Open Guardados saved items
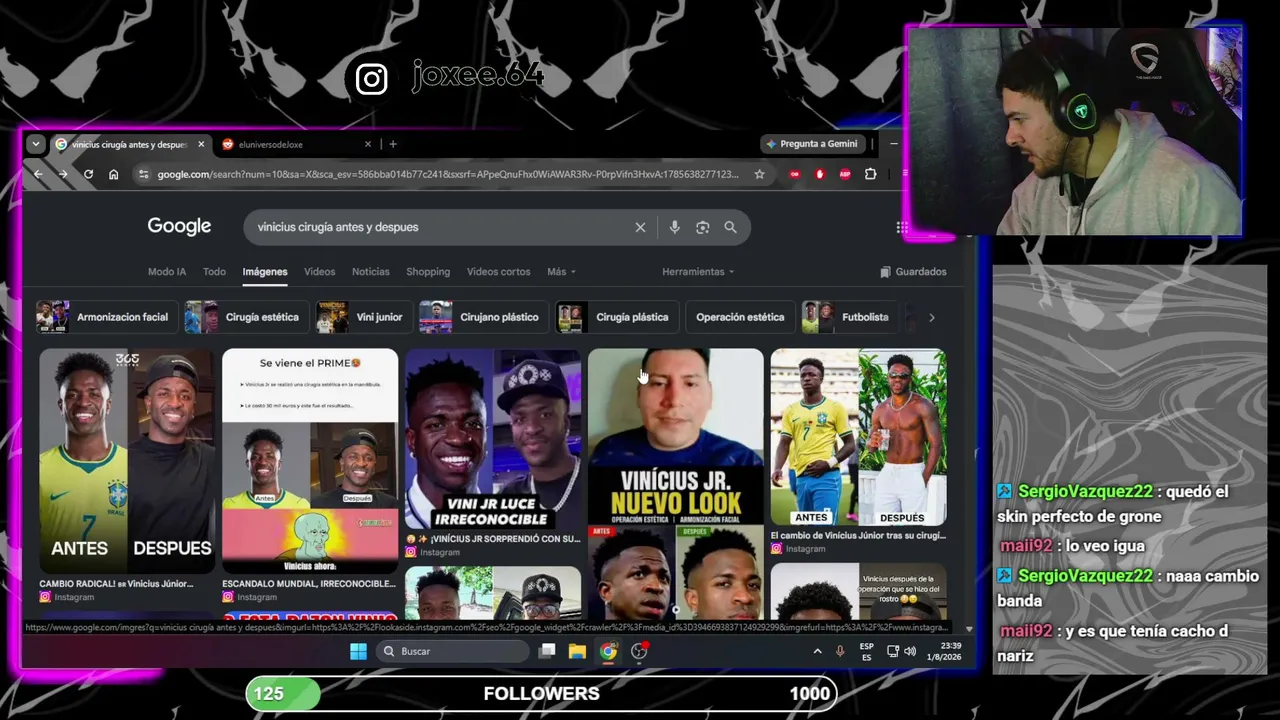Screen dimensions: 1280x720 (913, 272)
